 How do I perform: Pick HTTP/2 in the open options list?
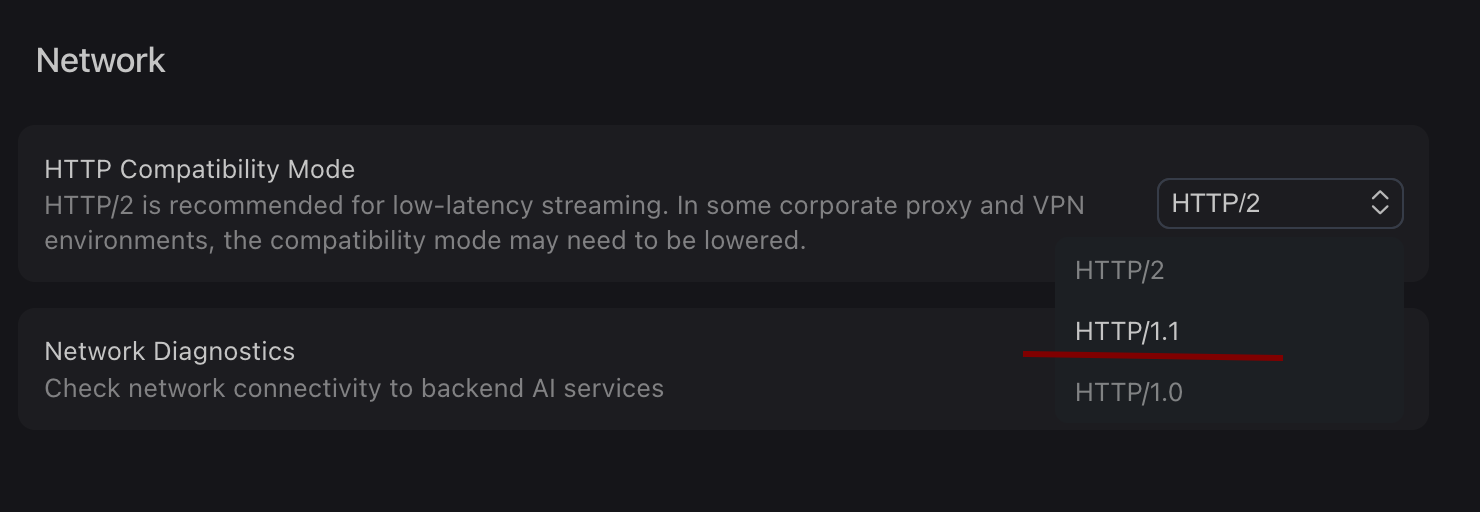(1119, 270)
